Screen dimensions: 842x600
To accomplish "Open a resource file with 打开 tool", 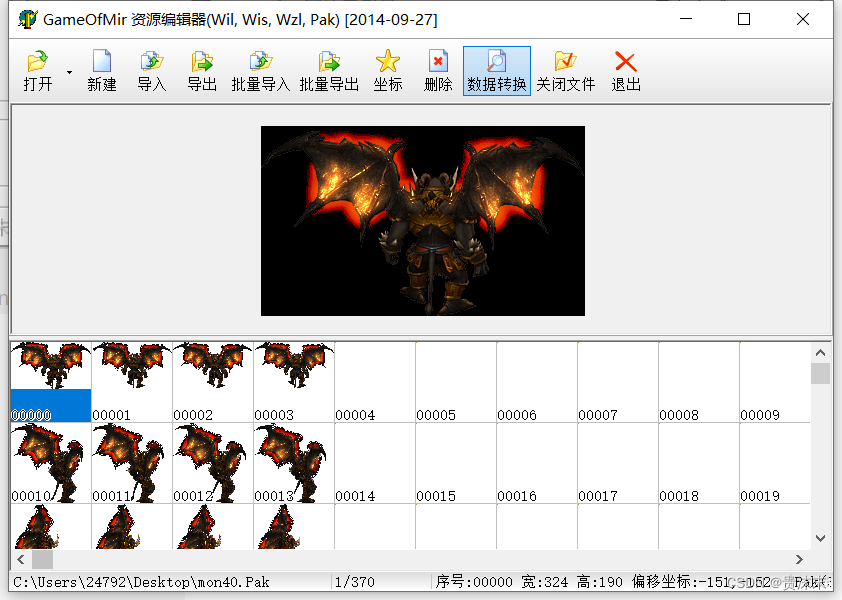I will (x=38, y=70).
